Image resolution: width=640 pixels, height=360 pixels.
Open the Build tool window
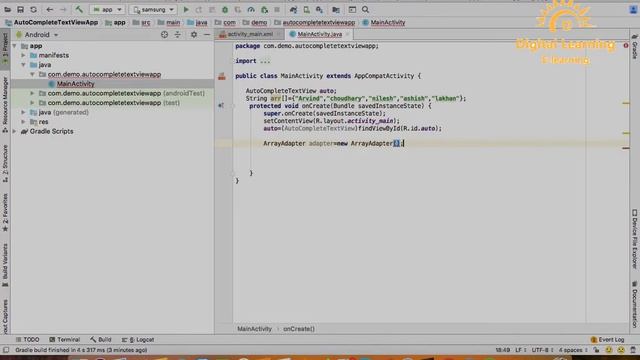[101, 340]
